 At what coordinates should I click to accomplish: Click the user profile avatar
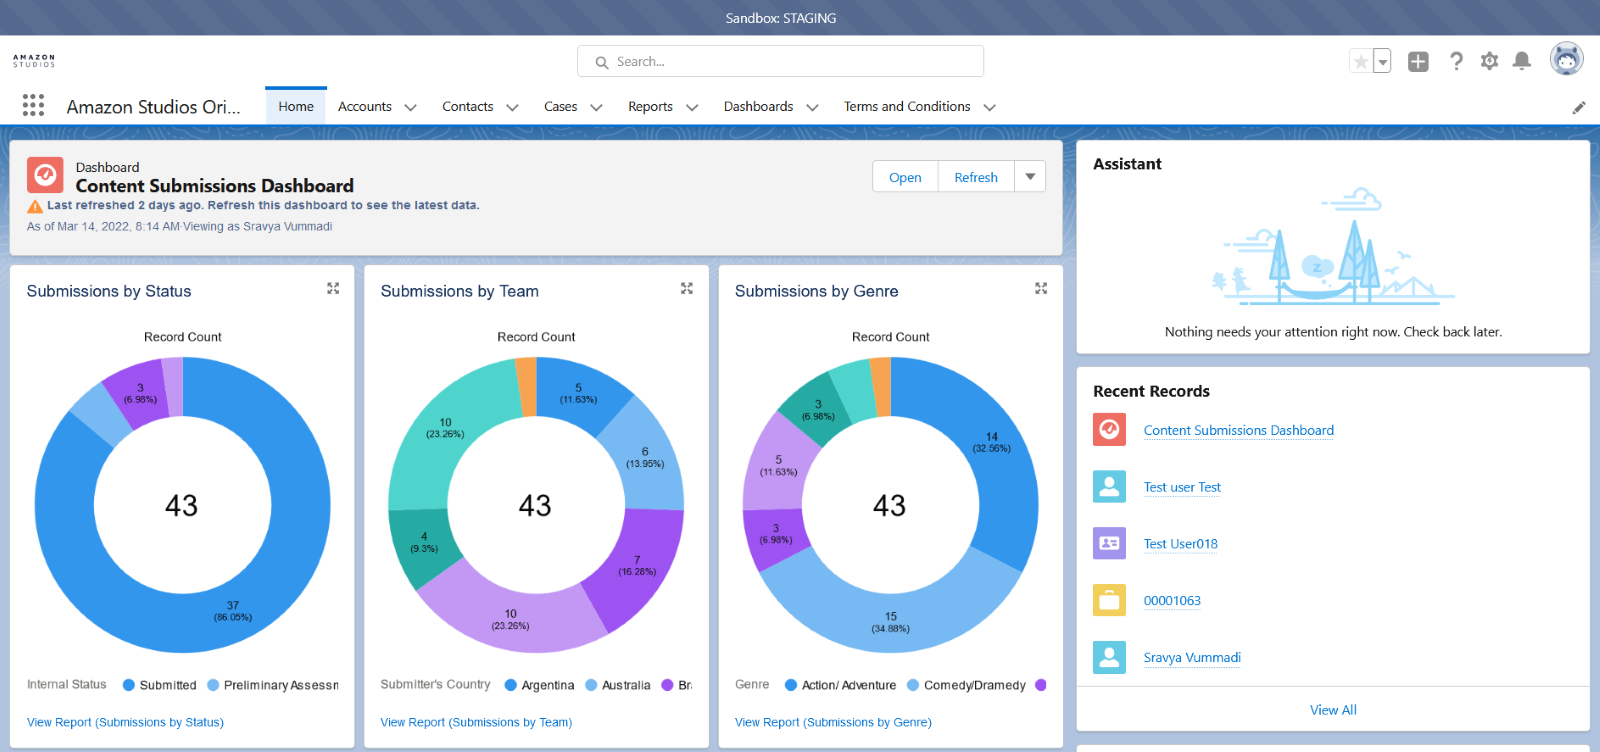click(x=1566, y=59)
